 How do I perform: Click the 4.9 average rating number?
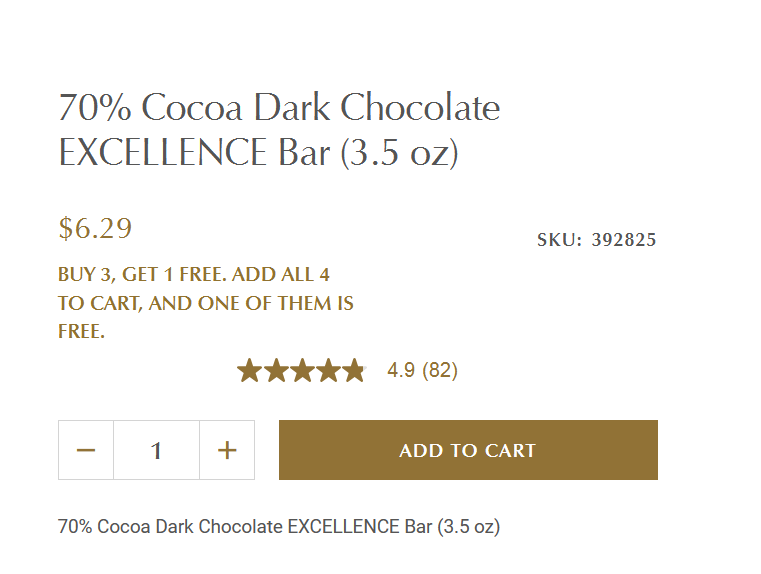401,370
